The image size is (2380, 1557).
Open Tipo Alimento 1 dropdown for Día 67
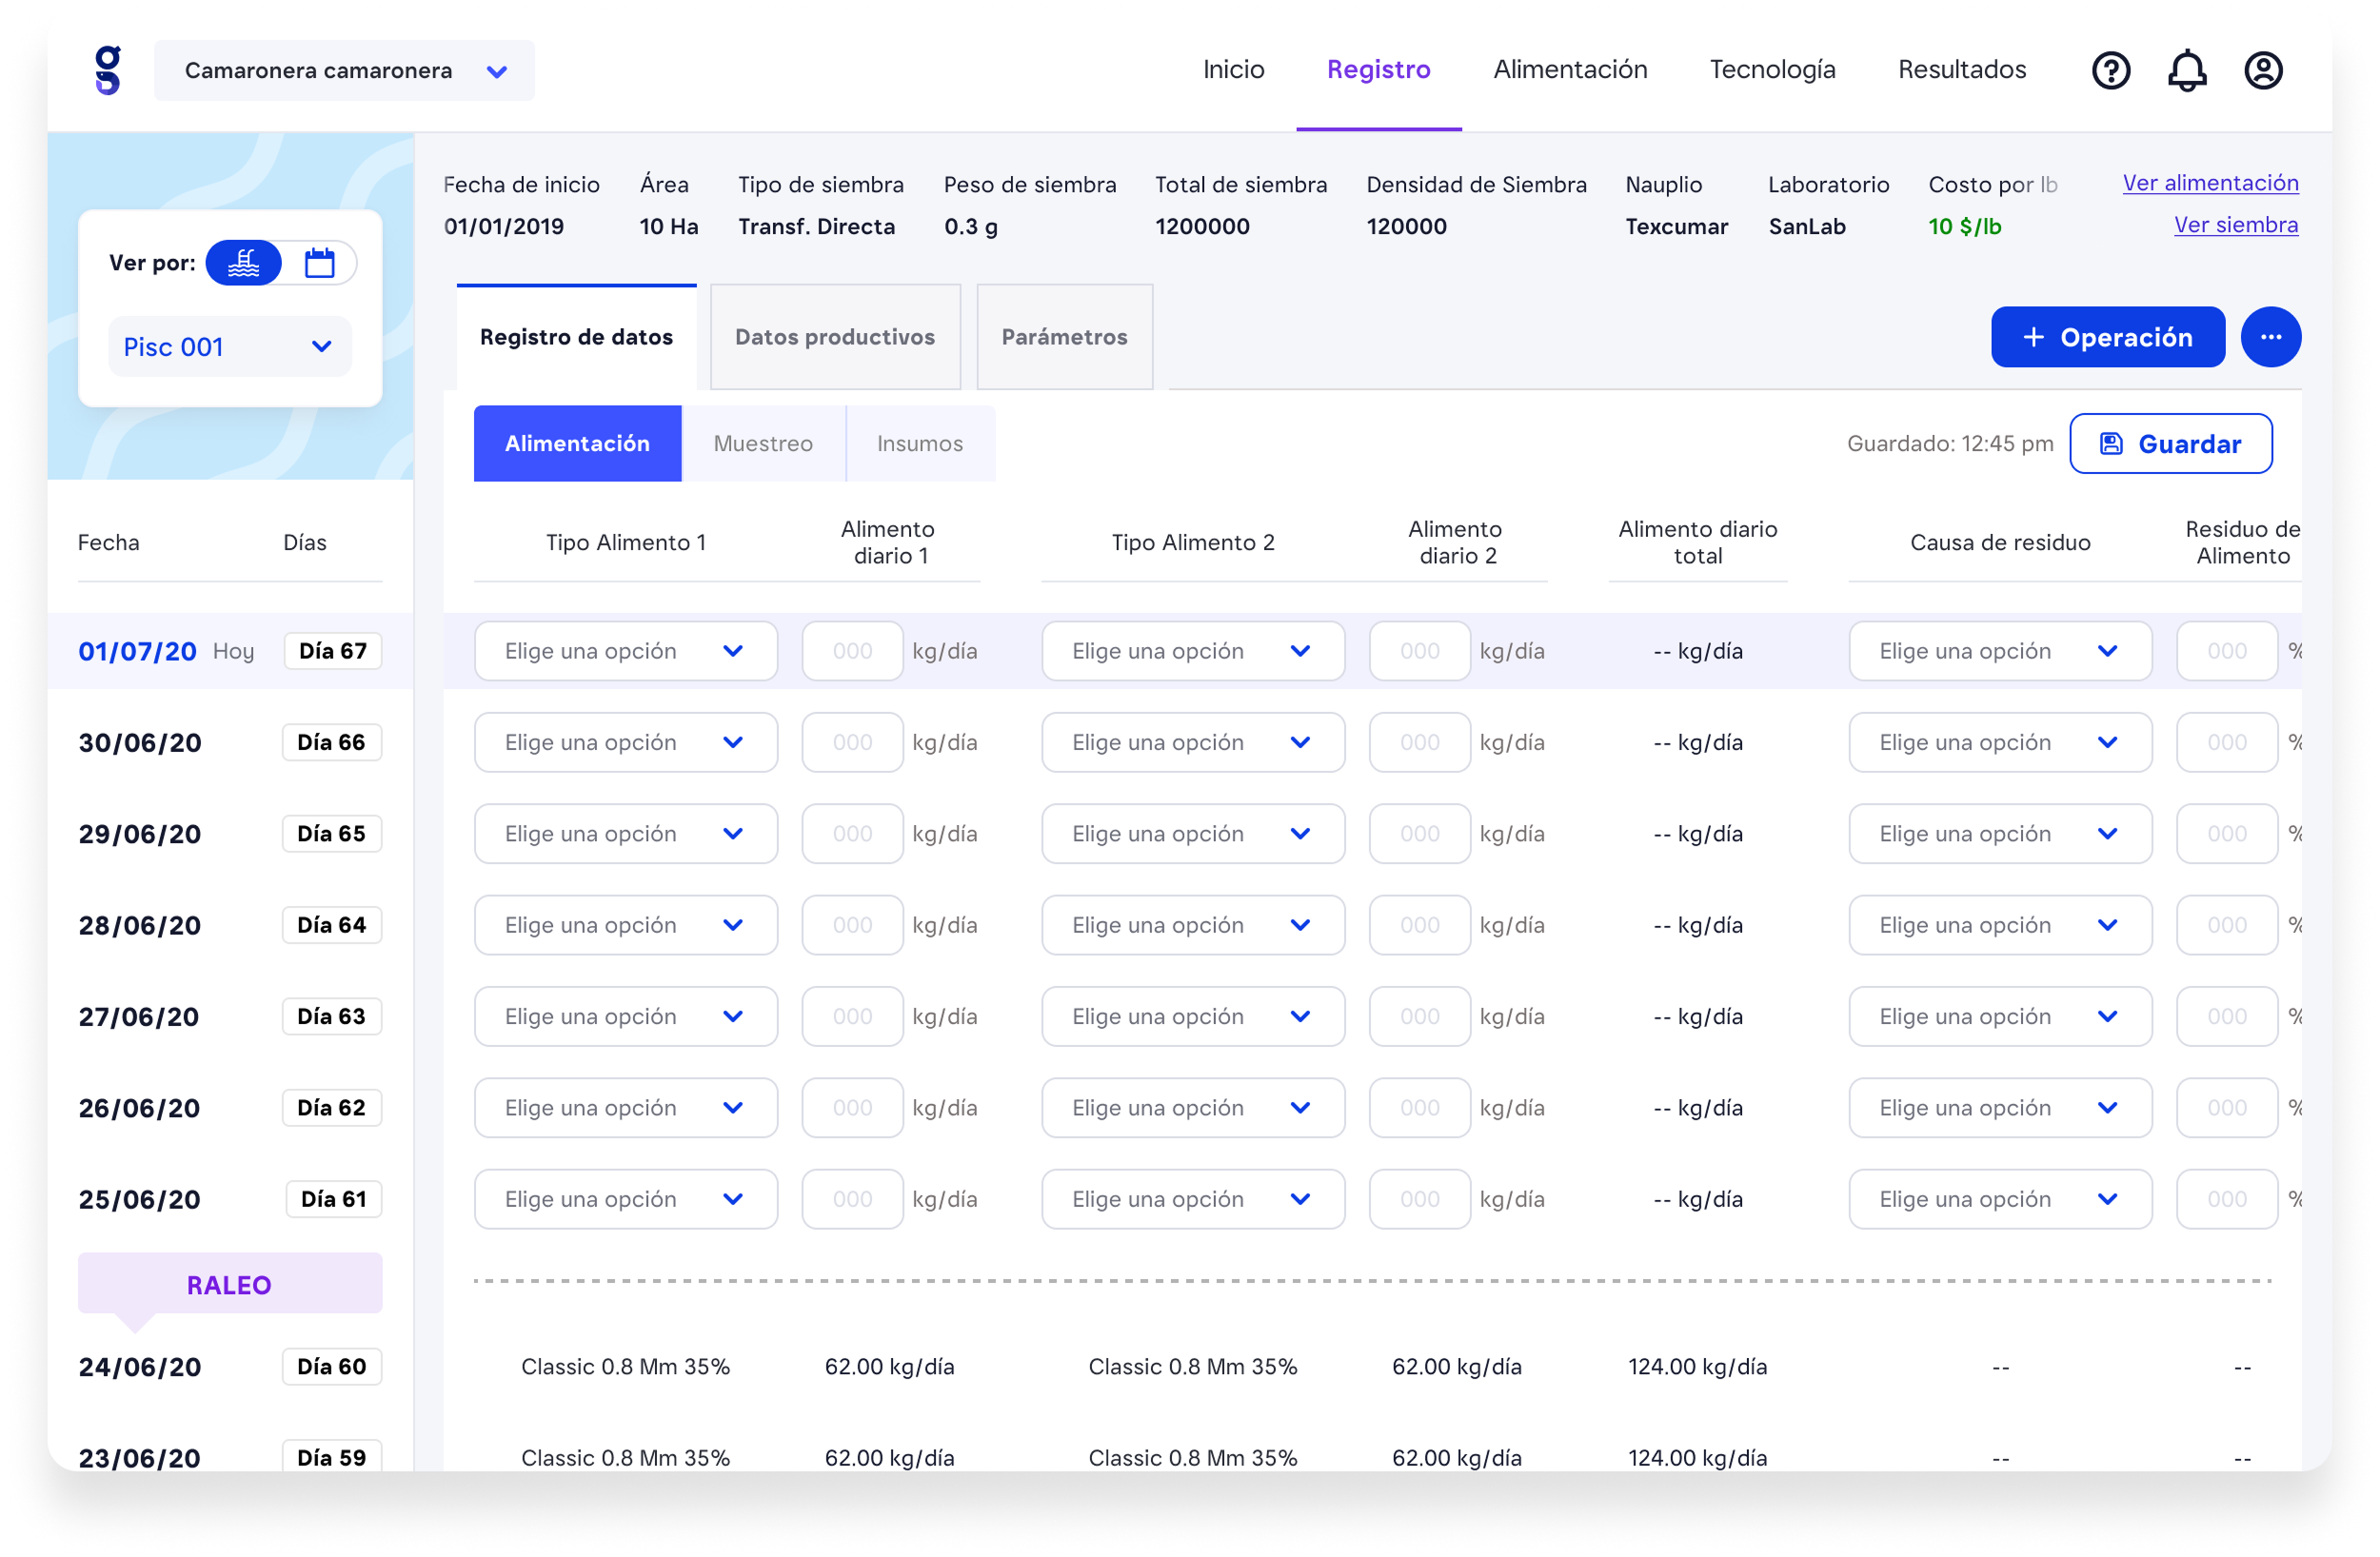point(625,651)
